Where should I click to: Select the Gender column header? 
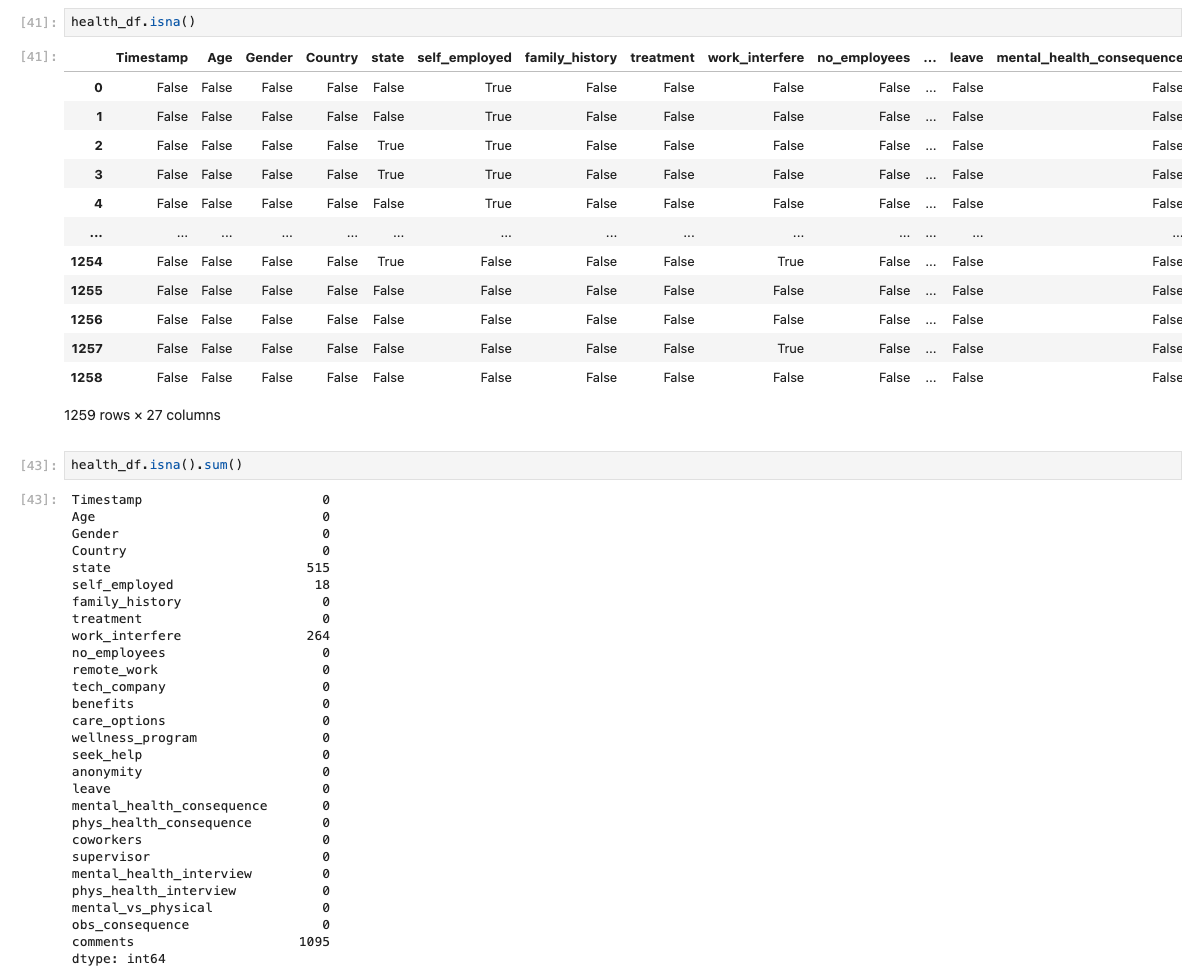pos(269,58)
